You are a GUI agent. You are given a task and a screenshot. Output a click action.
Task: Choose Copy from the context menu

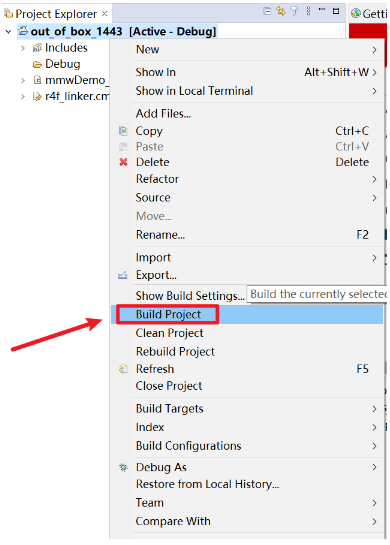(247, 131)
